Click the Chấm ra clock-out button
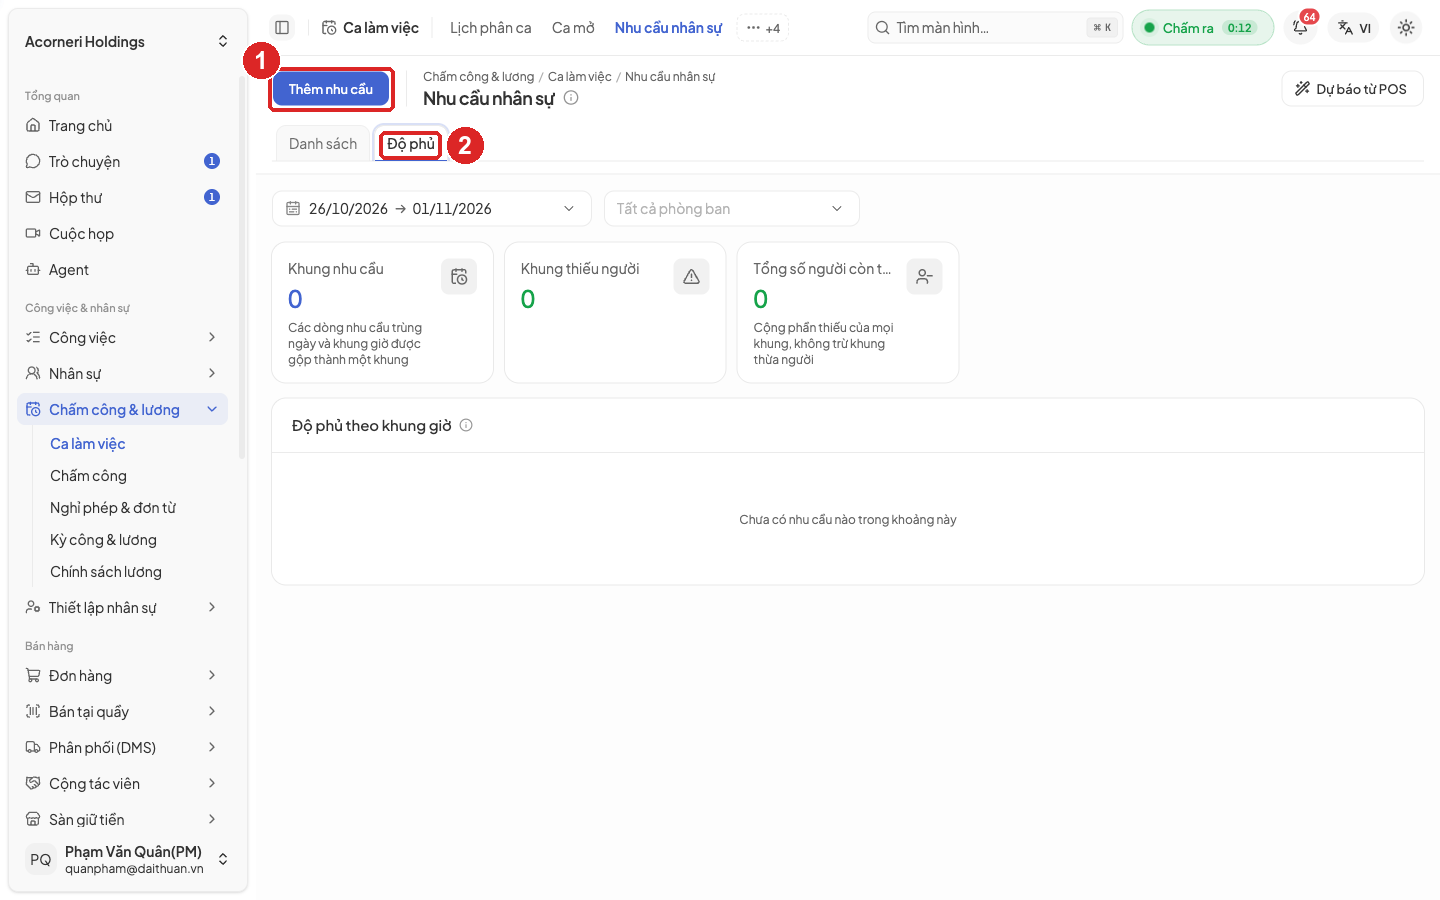 coord(1202,28)
